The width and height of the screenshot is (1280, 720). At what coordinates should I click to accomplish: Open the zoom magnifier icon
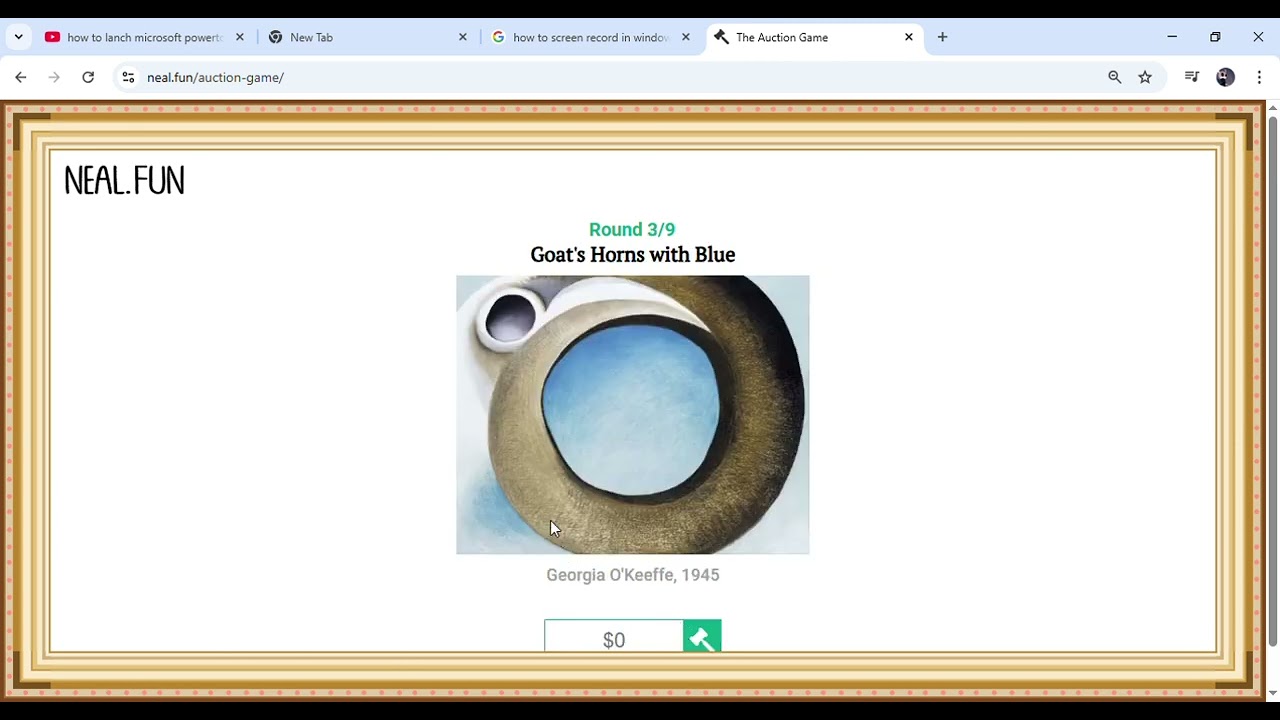(x=1115, y=77)
